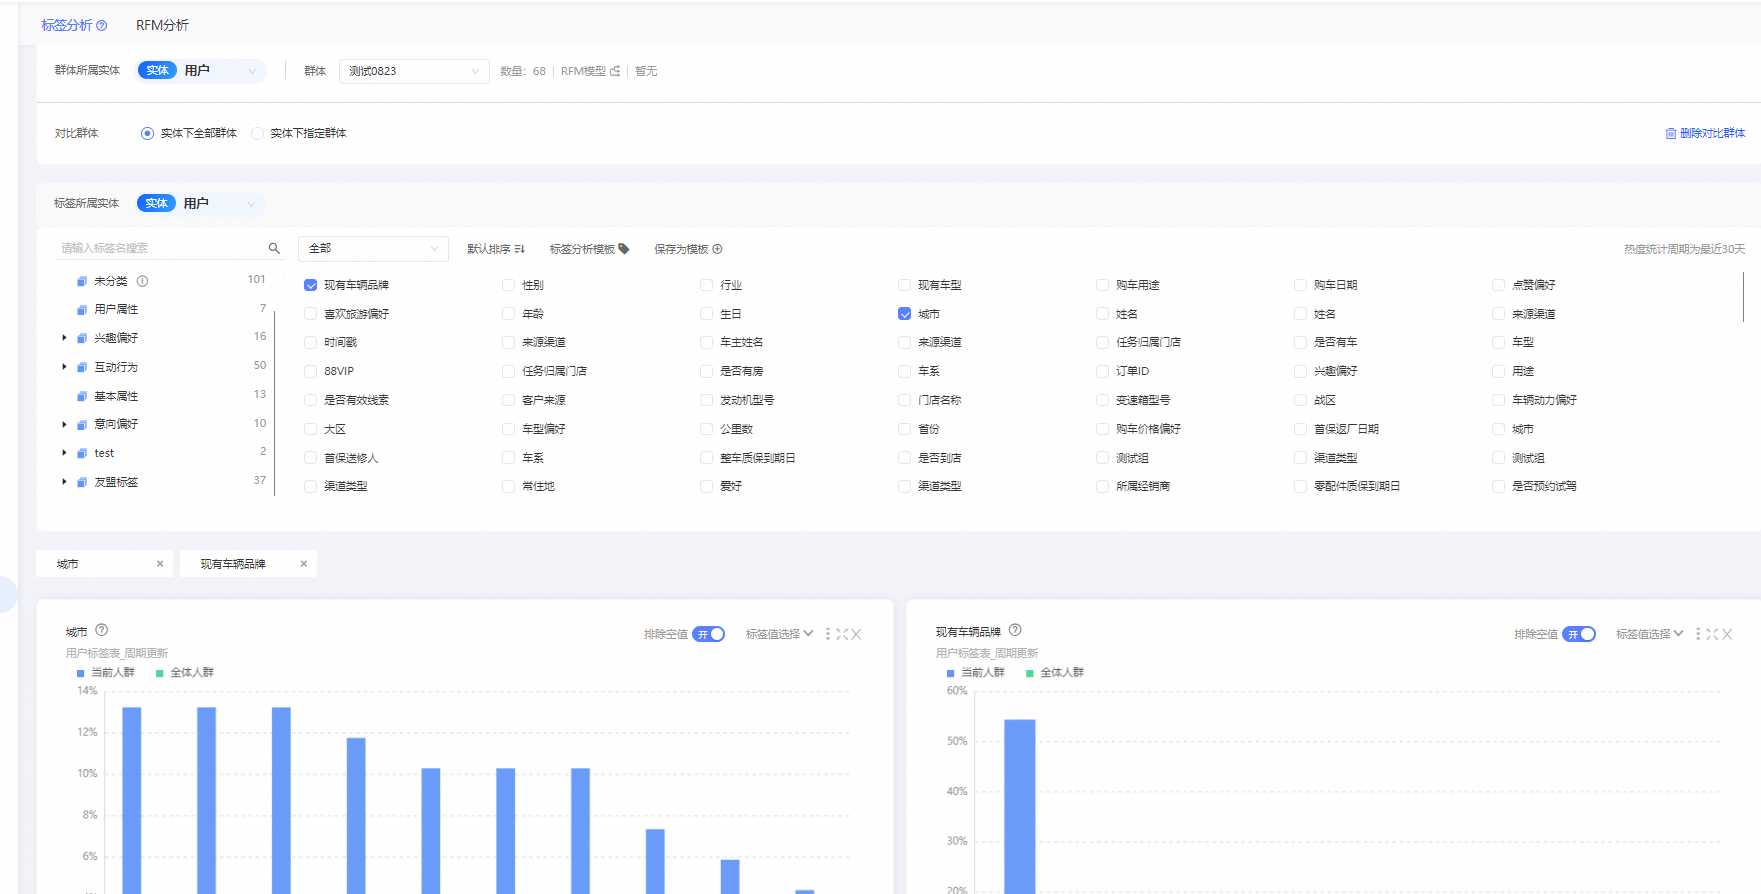
Task: Click 当前人群 legend swatch in 城市 chart
Action: coord(81,673)
